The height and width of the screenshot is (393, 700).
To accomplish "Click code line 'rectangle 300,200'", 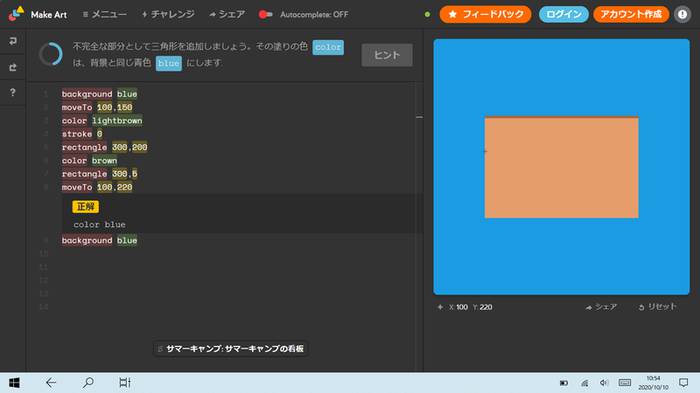I will point(104,147).
